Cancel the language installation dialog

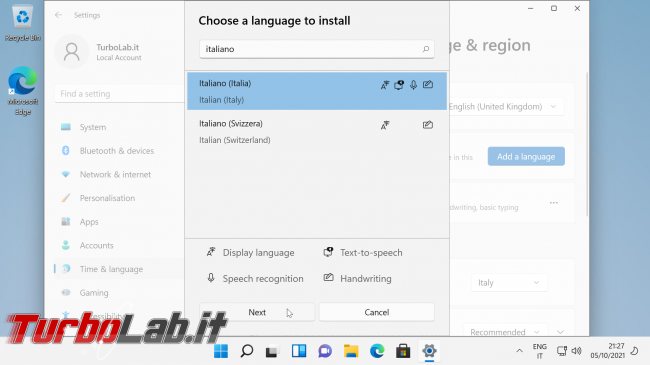pyautogui.click(x=376, y=312)
